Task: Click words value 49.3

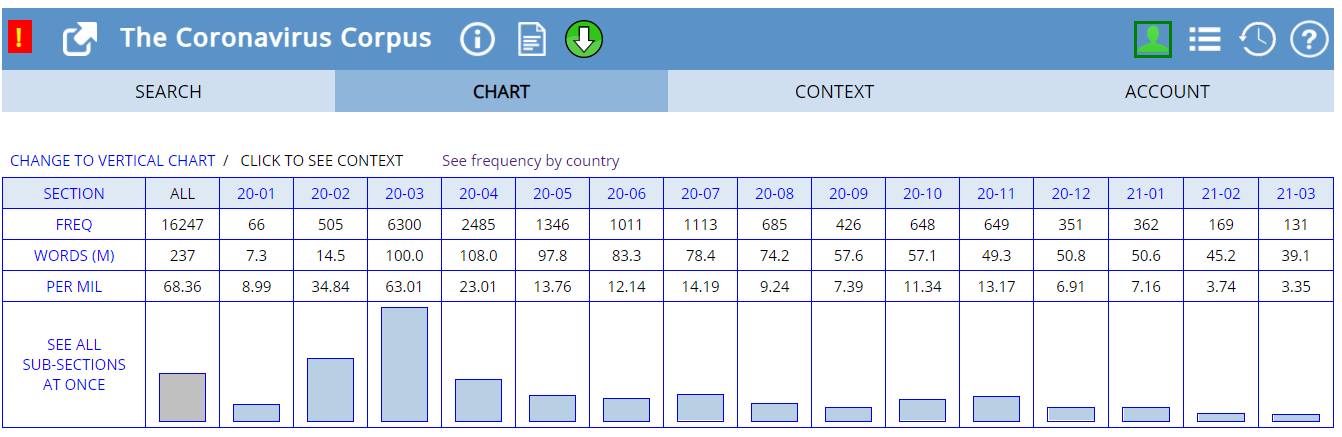Action: (996, 255)
